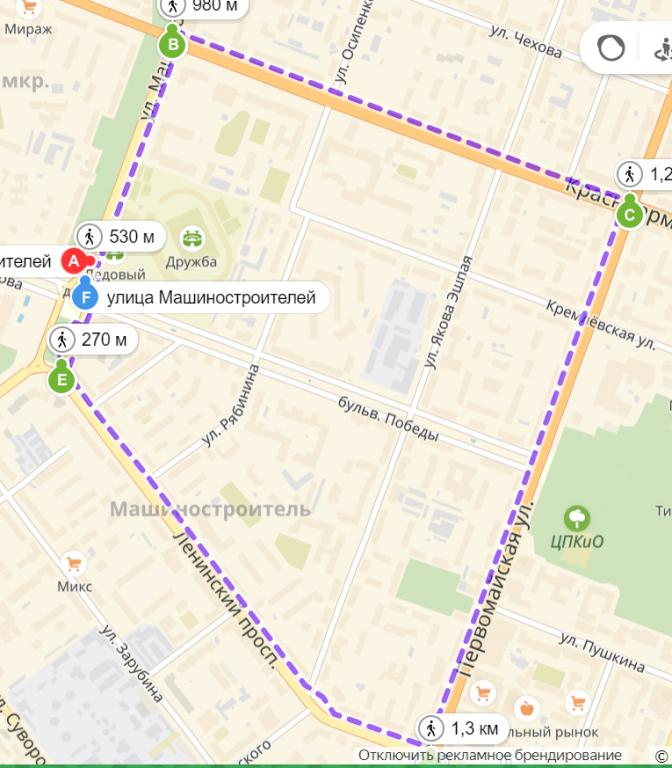The image size is (672, 768).
Task: Select the 980 м walking segment label
Action: click(x=203, y=7)
